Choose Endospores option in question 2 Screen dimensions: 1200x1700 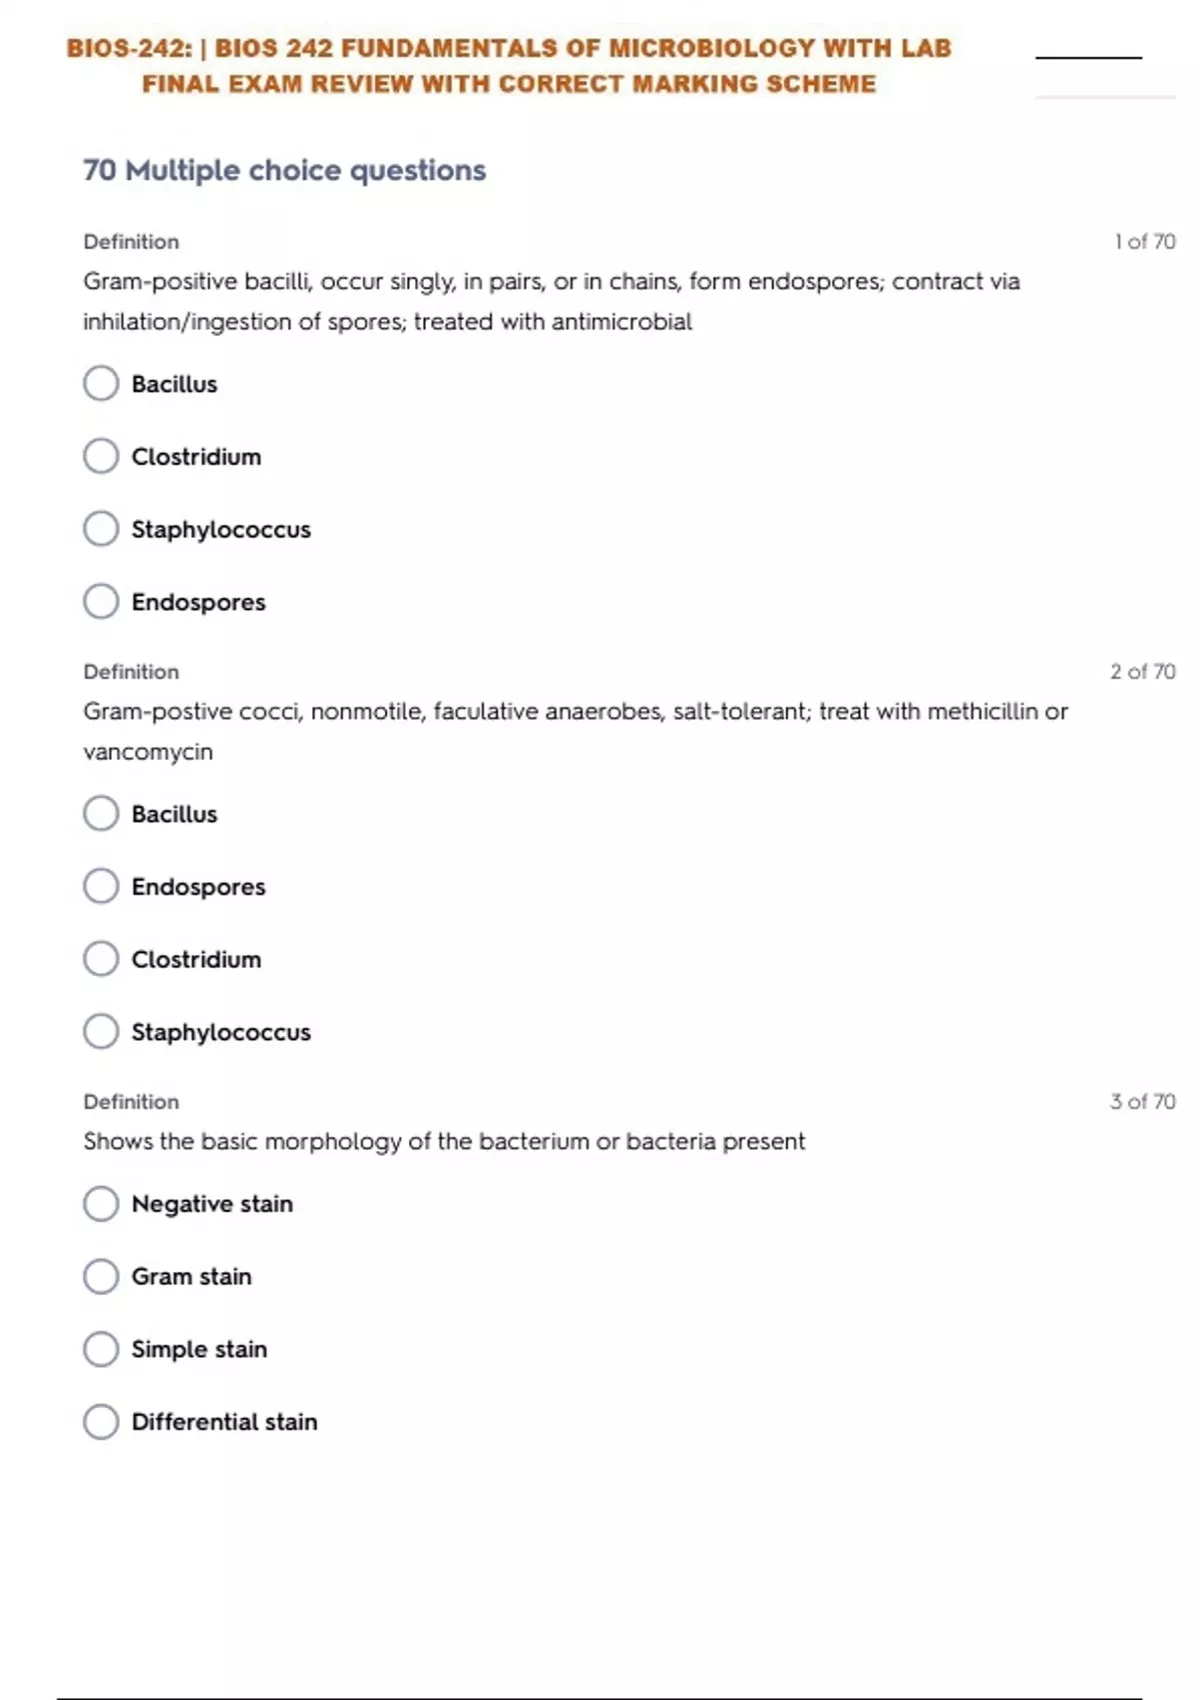(101, 886)
